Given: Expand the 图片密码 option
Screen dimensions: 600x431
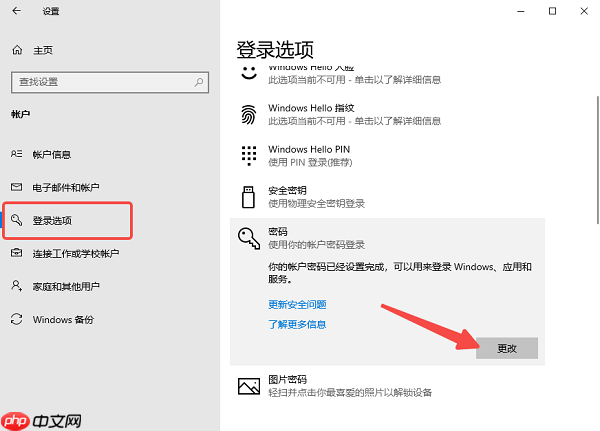Looking at the screenshot, I should click(387, 386).
